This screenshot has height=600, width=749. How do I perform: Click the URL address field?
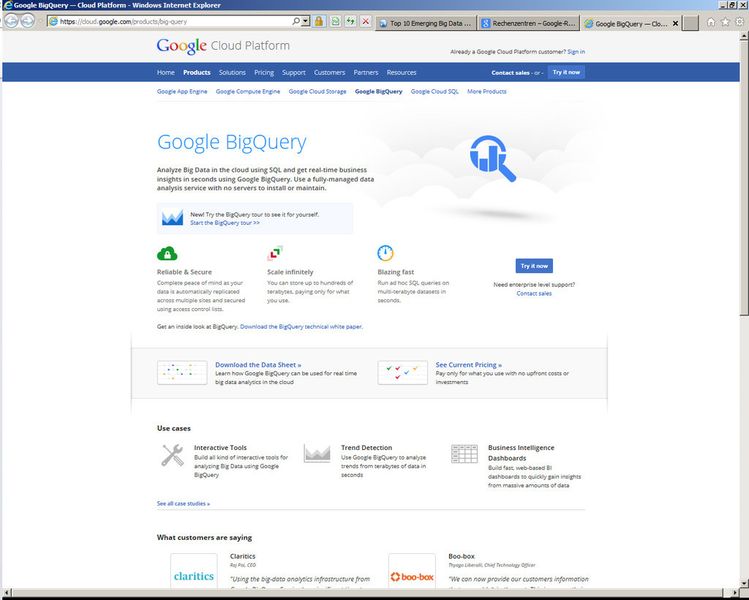pyautogui.click(x=174, y=21)
